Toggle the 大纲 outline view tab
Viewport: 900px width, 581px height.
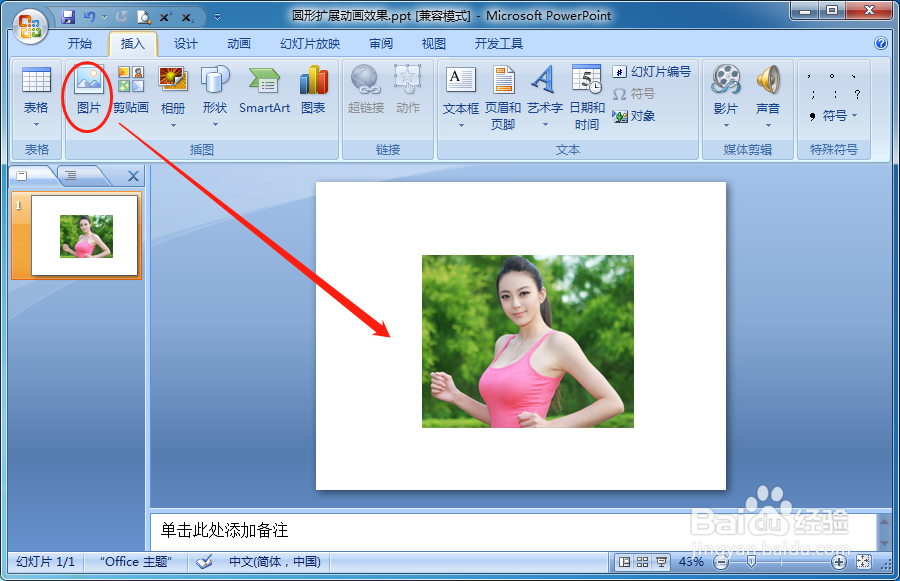pyautogui.click(x=71, y=175)
